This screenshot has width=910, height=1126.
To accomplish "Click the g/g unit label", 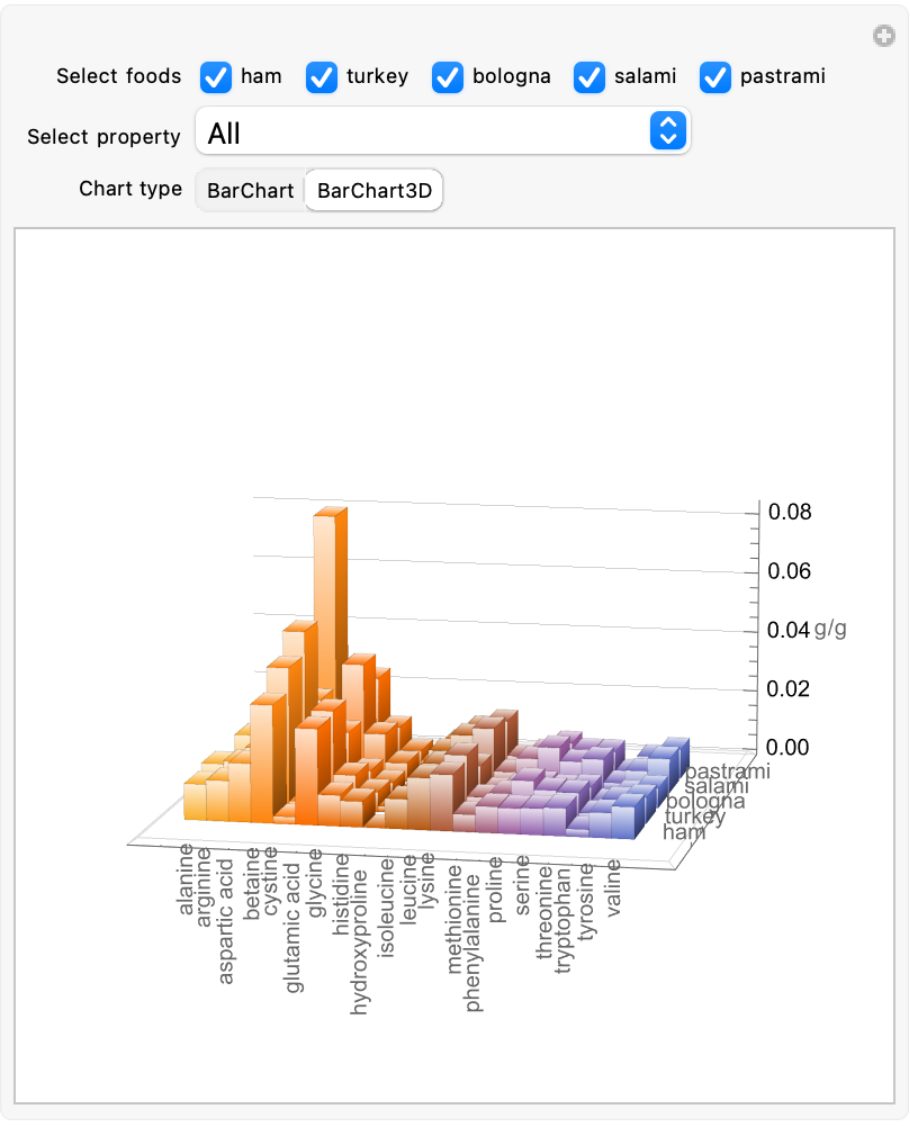I will coord(831,630).
